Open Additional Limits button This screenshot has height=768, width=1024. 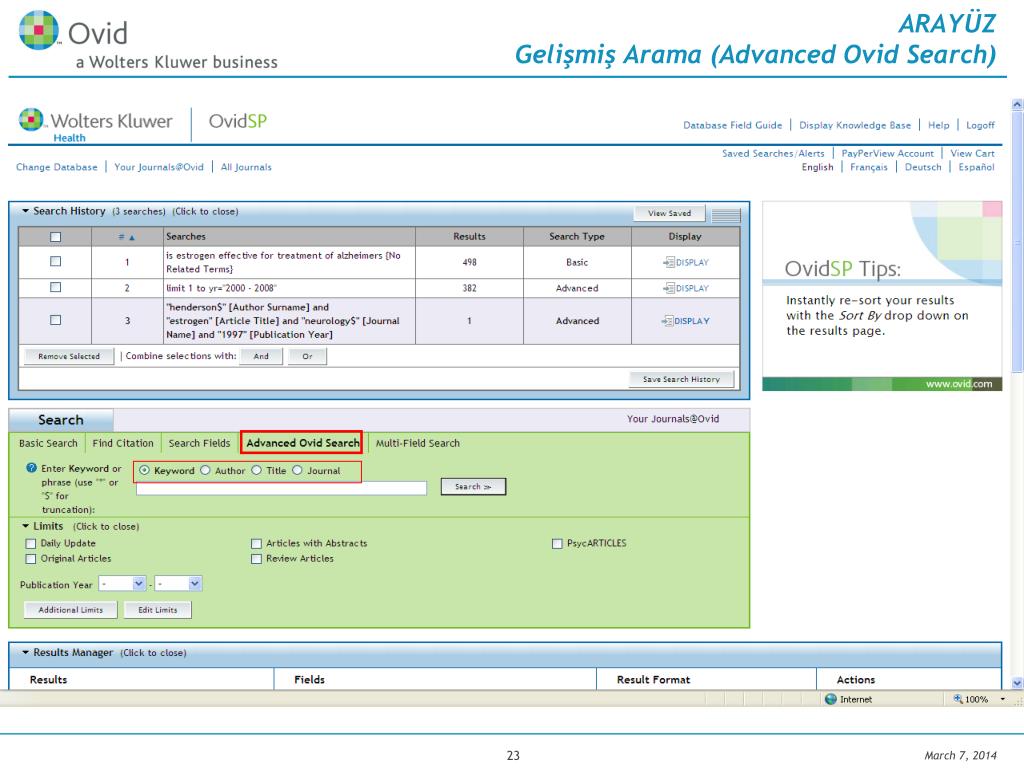click(x=71, y=610)
